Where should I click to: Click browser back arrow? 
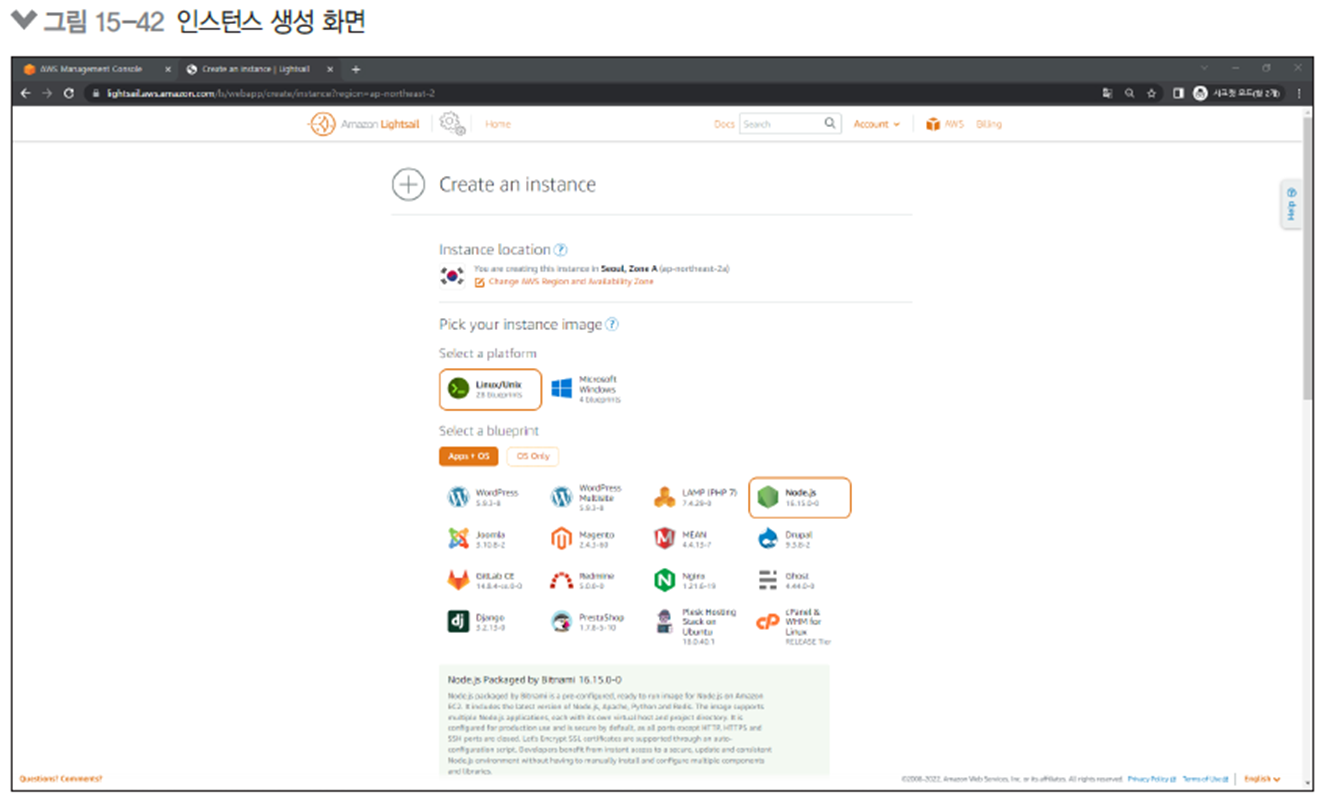point(26,93)
